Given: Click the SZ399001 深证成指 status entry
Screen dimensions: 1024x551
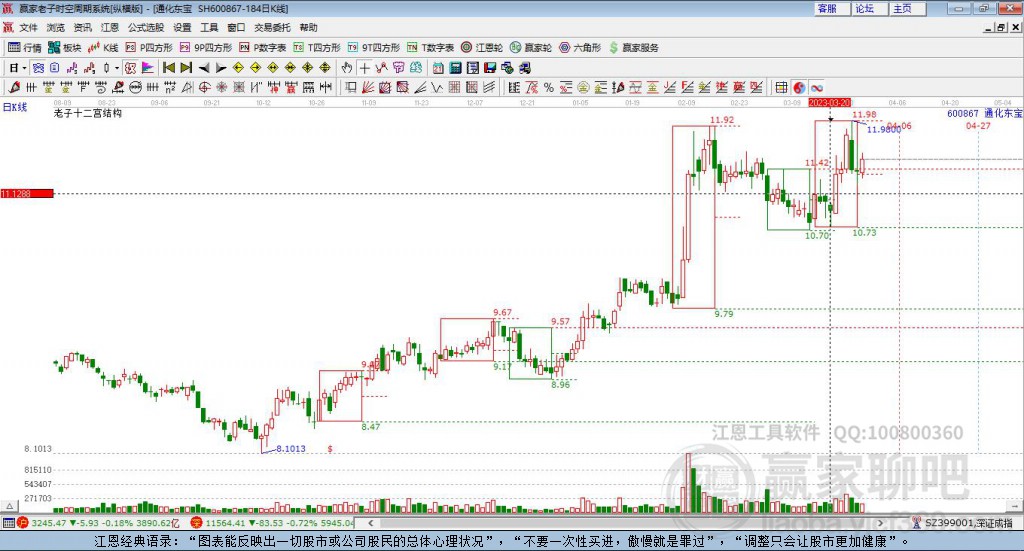Looking at the screenshot, I should click(x=963, y=523).
